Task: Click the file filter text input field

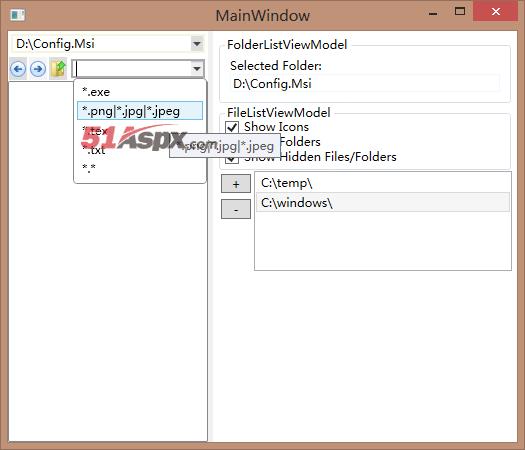Action: pos(132,69)
